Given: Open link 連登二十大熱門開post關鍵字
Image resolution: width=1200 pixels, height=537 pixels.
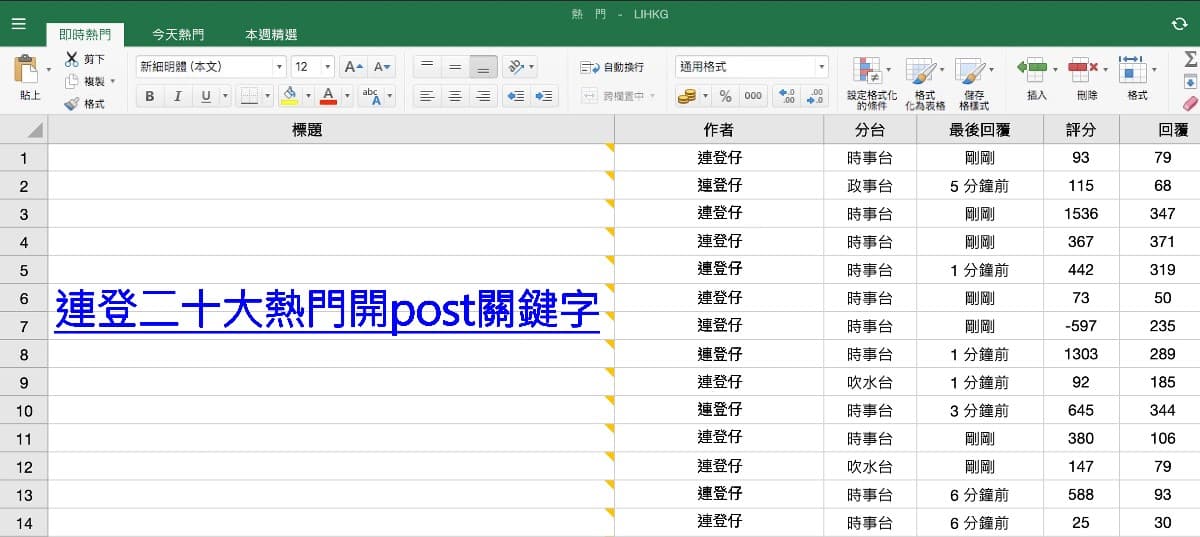Looking at the screenshot, I should click(x=327, y=310).
